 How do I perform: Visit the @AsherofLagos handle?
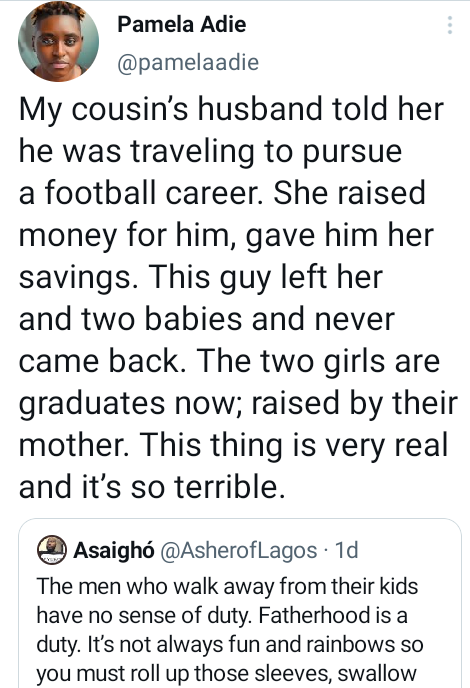[239, 550]
